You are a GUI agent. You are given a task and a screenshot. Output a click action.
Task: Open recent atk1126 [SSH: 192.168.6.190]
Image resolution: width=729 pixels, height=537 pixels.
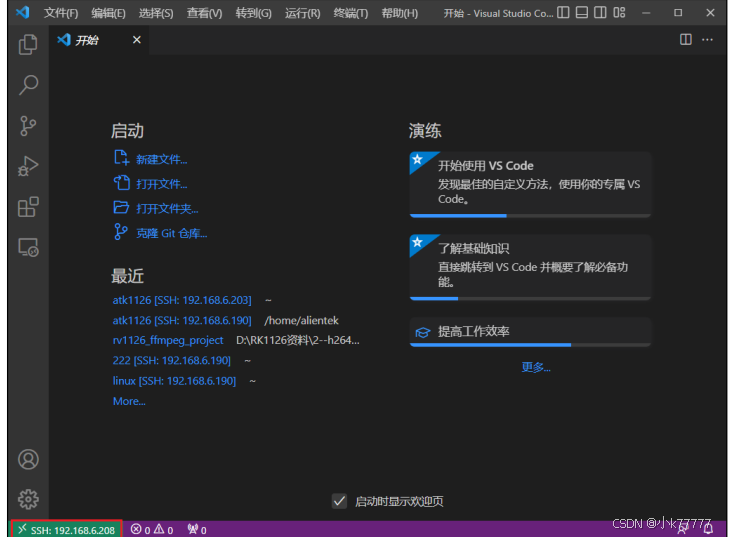point(182,320)
